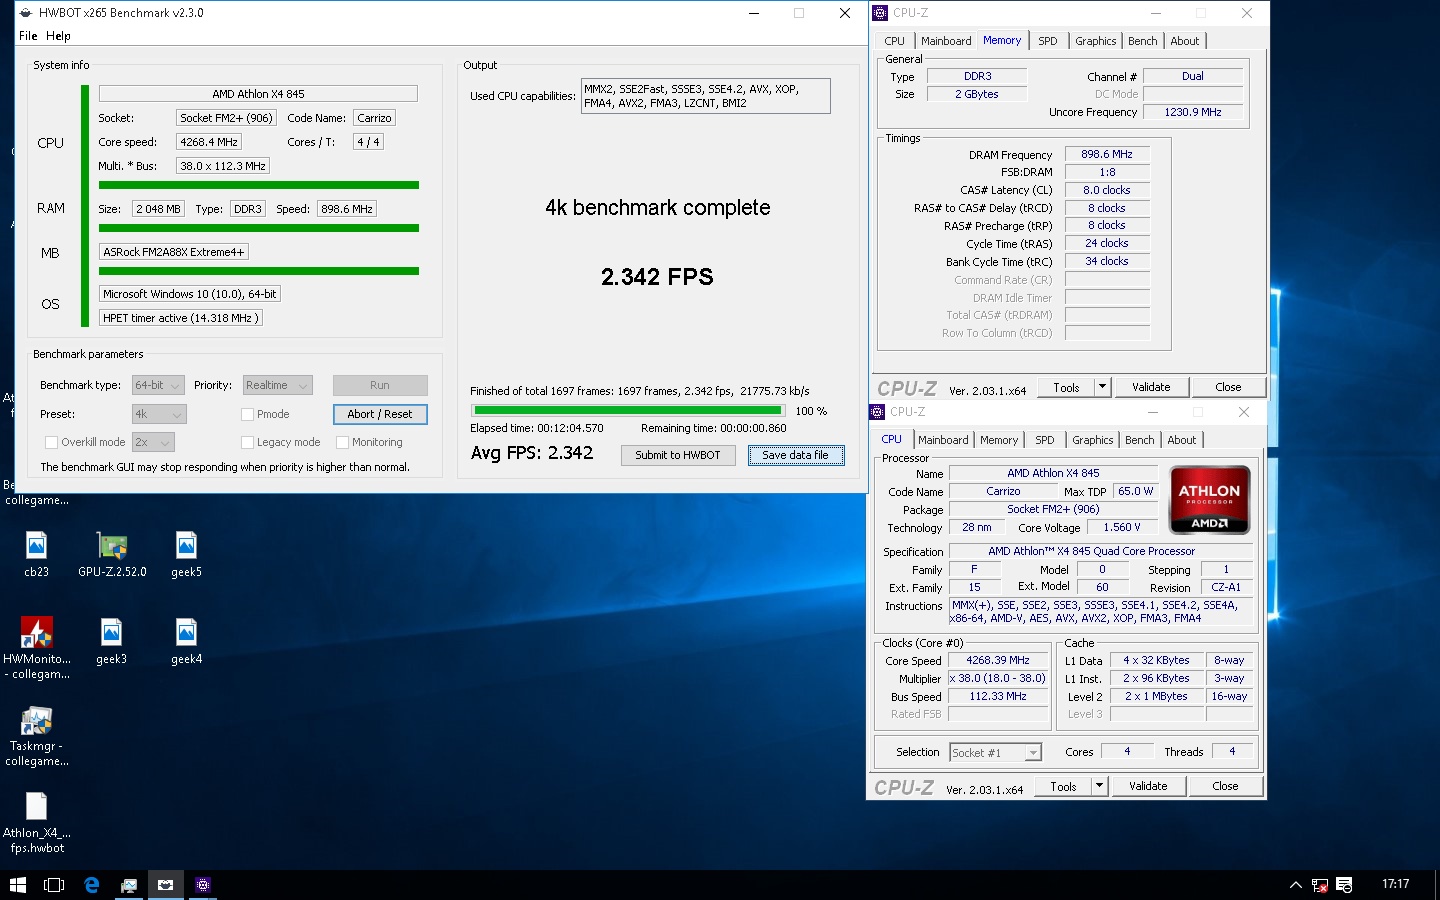Launch Edge browser from taskbar
1440x900 pixels.
pyautogui.click(x=91, y=885)
